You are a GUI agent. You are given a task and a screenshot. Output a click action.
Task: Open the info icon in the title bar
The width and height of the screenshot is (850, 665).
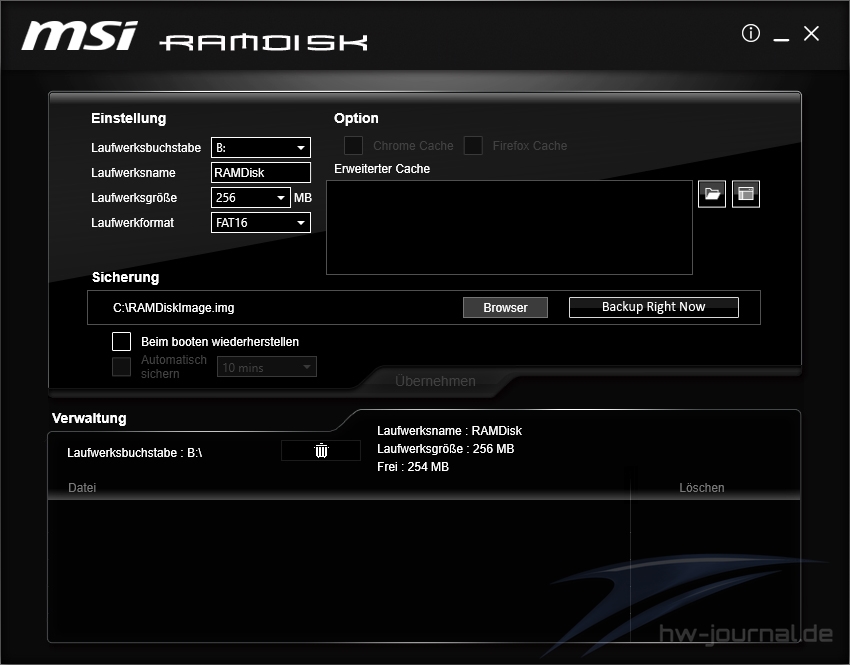tap(750, 33)
